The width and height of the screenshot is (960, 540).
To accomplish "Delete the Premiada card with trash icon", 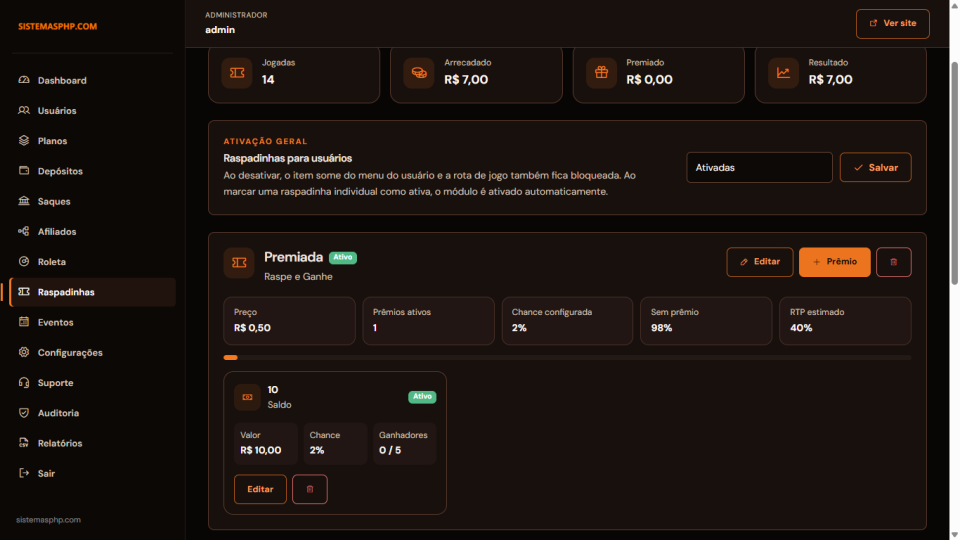I will point(894,262).
